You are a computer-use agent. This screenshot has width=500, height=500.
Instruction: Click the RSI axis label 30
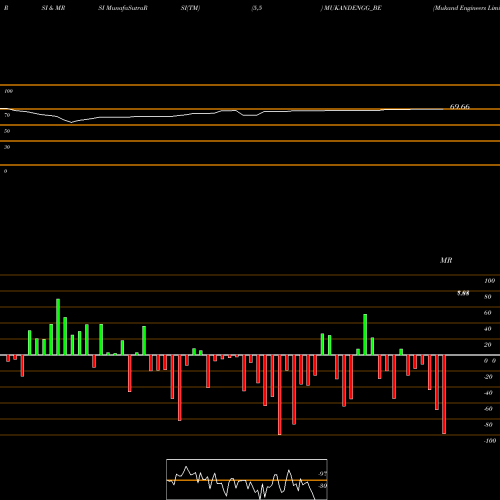pyautogui.click(x=7, y=147)
